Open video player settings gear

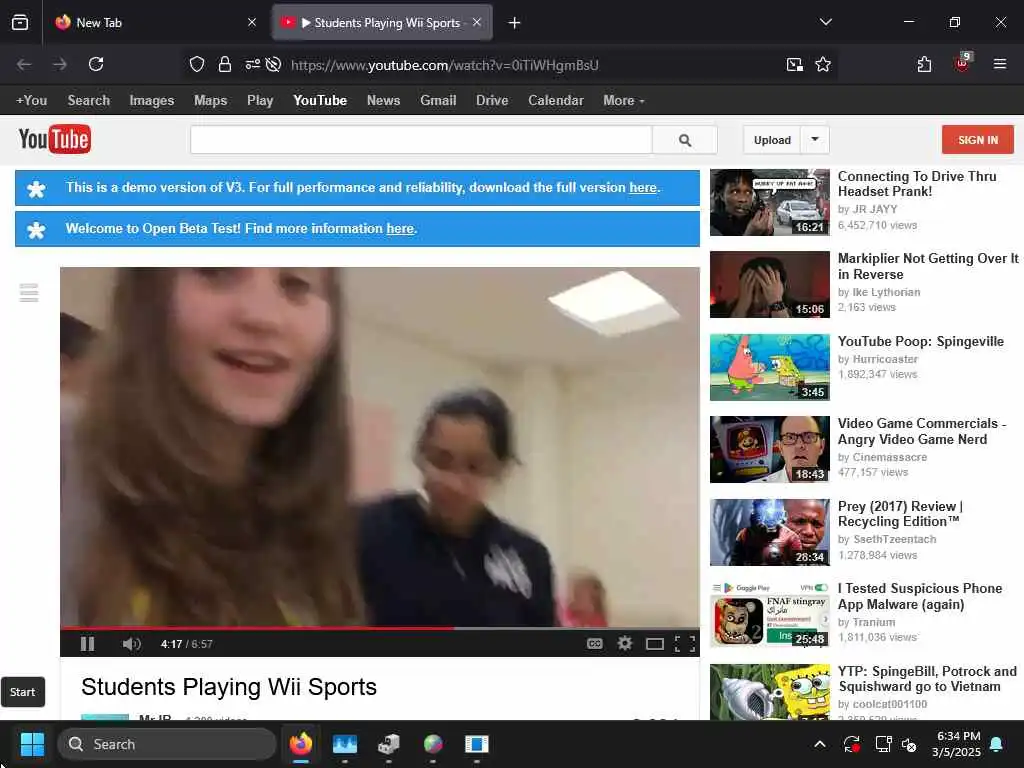tap(625, 644)
